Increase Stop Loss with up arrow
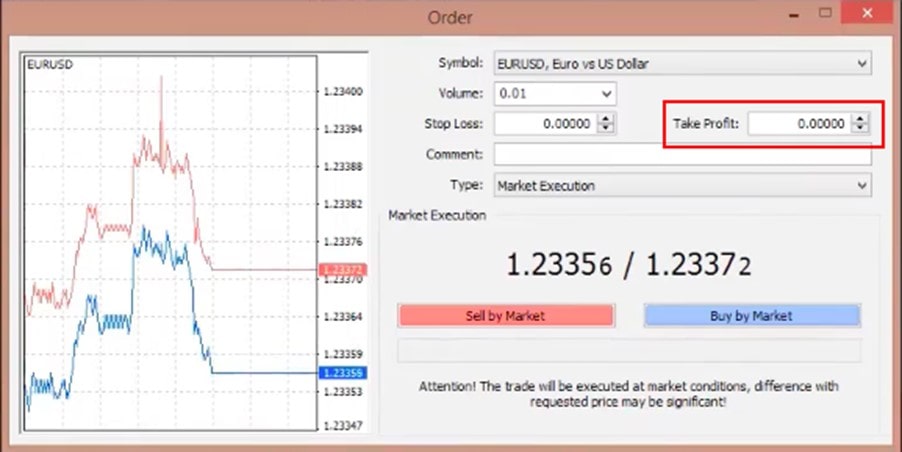 pos(606,118)
